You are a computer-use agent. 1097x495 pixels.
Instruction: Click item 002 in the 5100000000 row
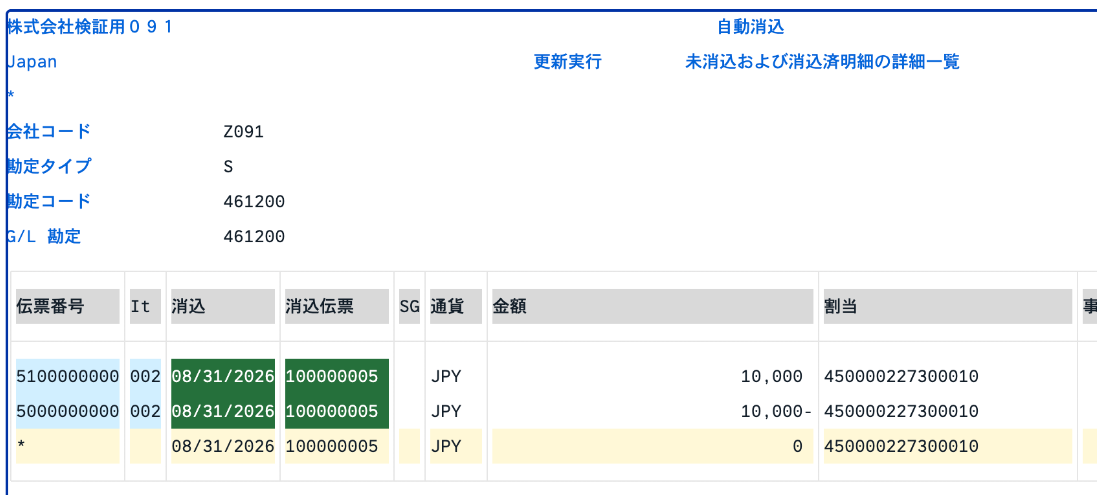point(145,377)
